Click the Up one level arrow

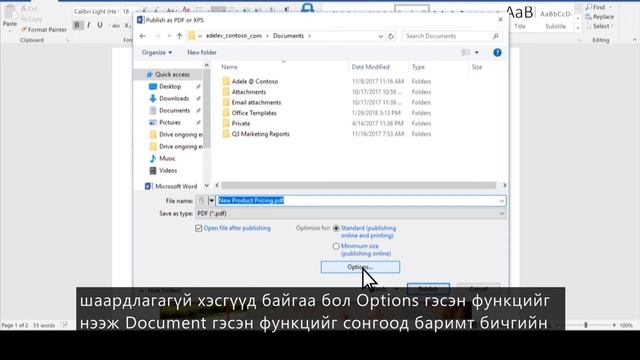[x=180, y=36]
